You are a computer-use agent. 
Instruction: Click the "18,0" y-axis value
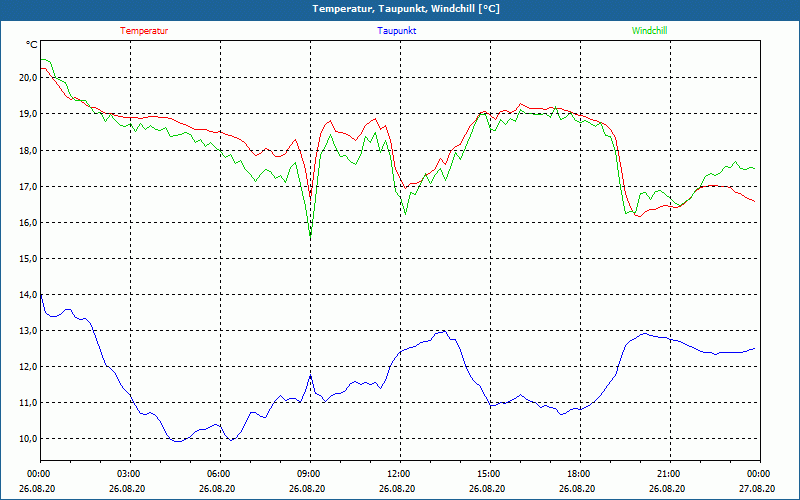click(28, 150)
